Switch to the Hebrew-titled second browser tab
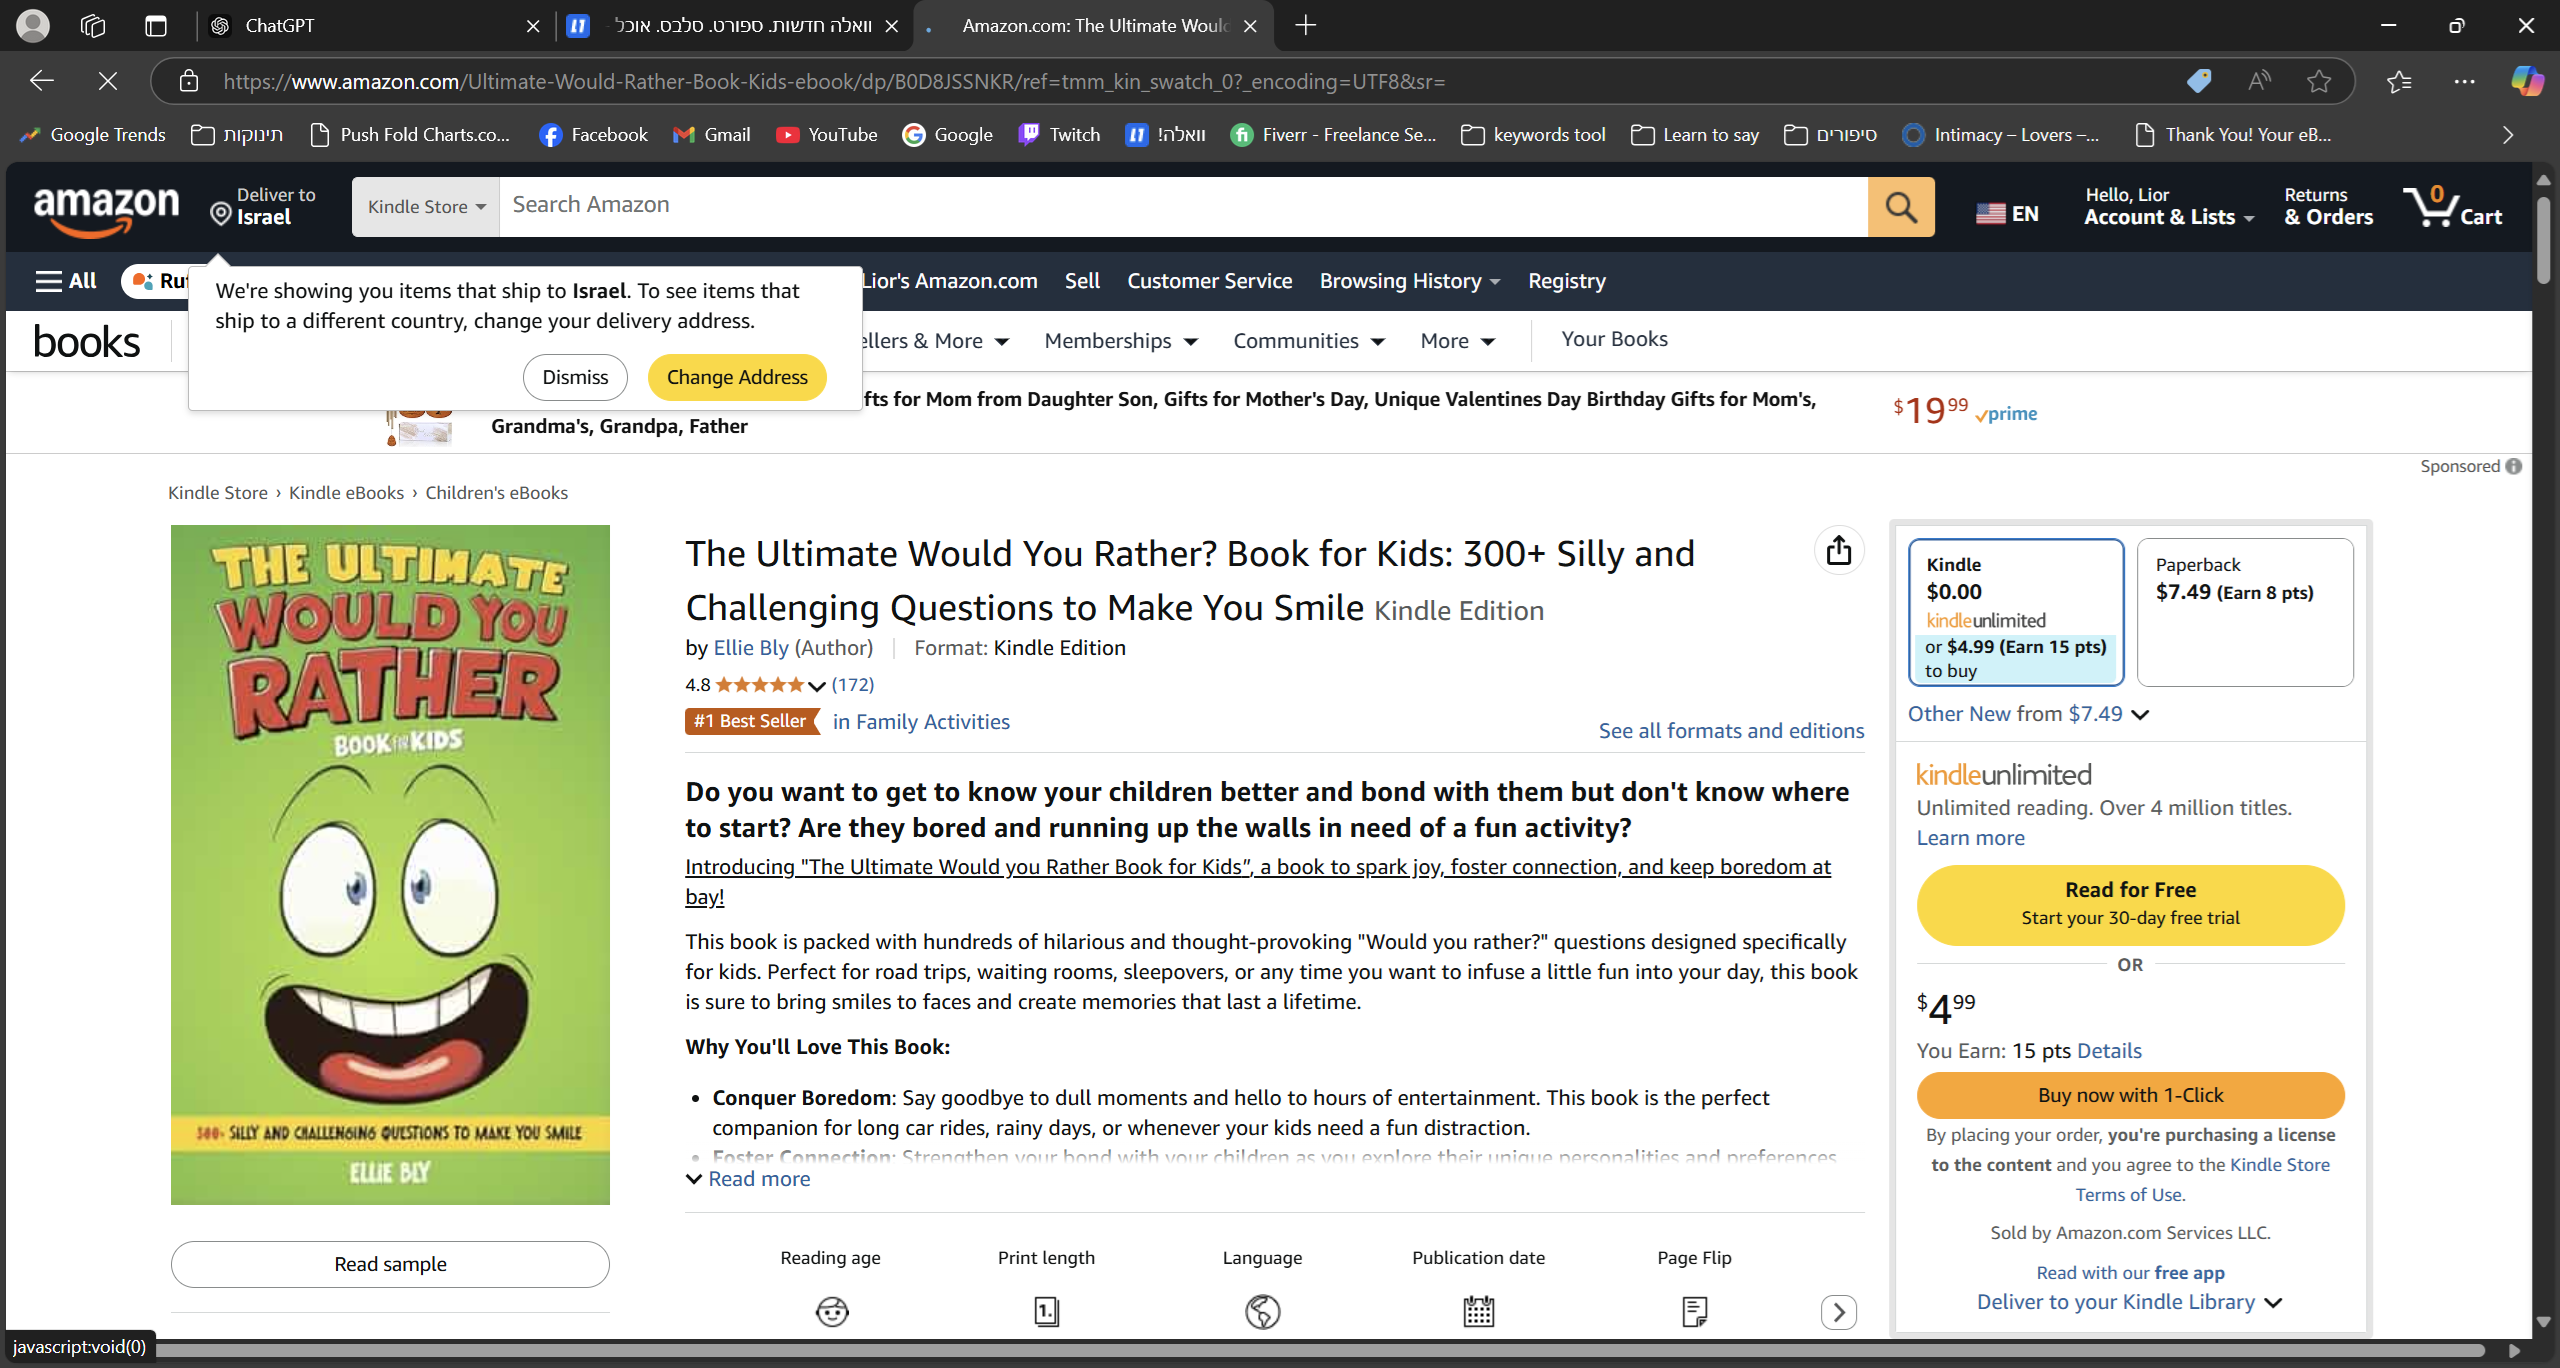Screen dimensions: 2560x1368 pyautogui.click(x=735, y=25)
